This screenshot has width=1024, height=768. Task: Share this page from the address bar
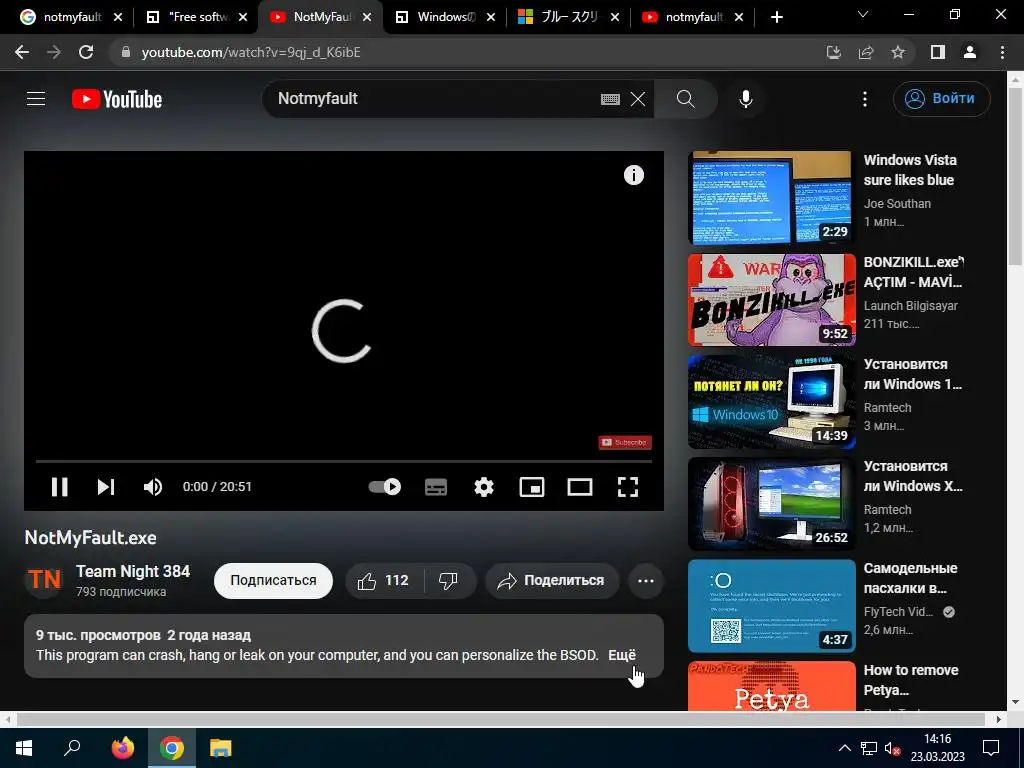[x=866, y=52]
